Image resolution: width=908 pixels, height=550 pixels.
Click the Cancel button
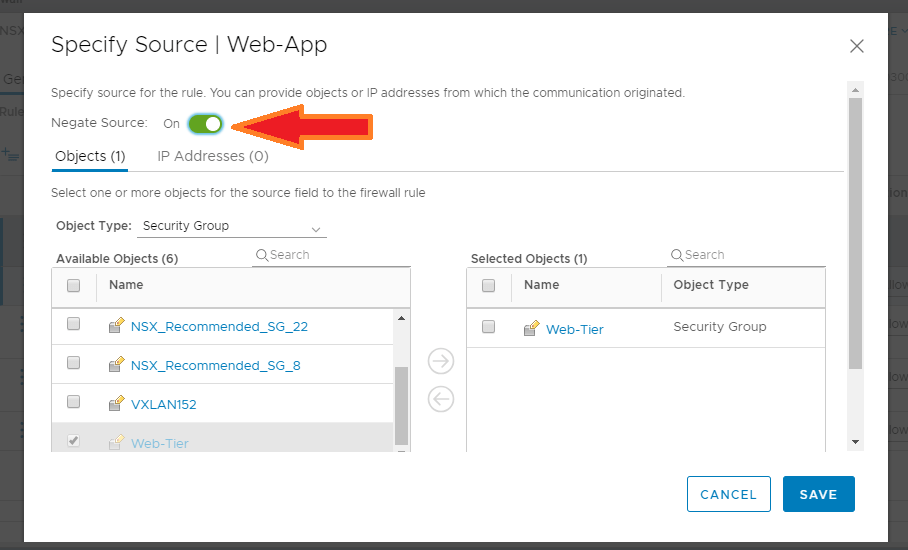coord(728,494)
